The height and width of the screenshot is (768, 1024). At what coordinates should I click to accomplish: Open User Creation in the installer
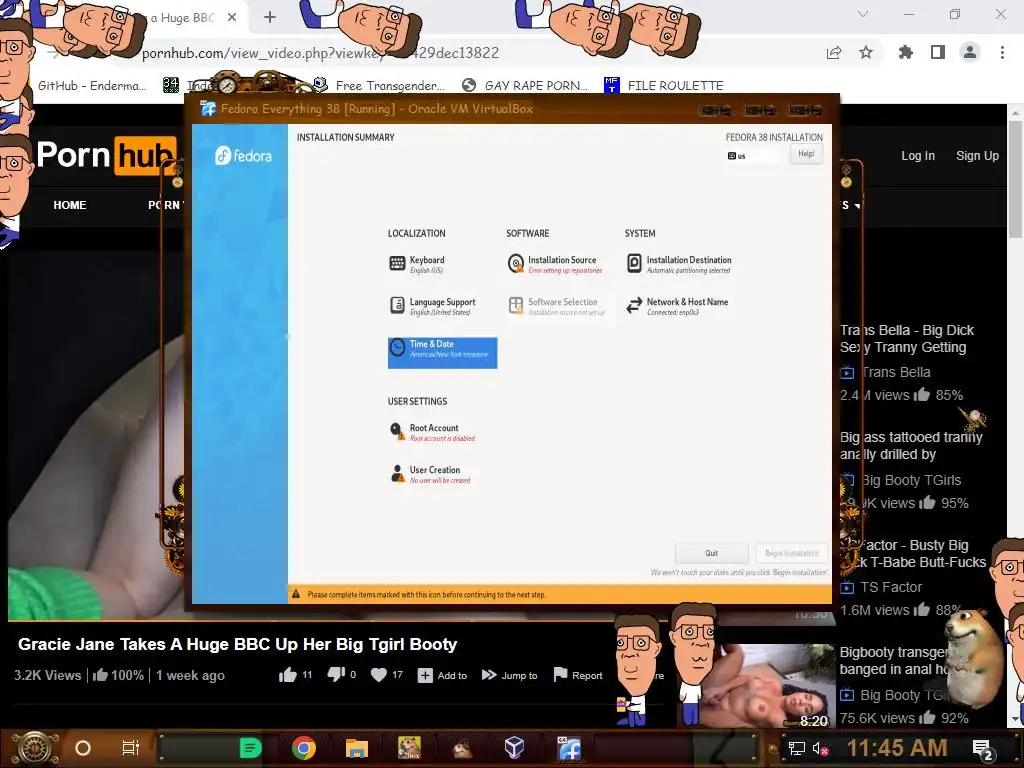[x=430, y=473]
